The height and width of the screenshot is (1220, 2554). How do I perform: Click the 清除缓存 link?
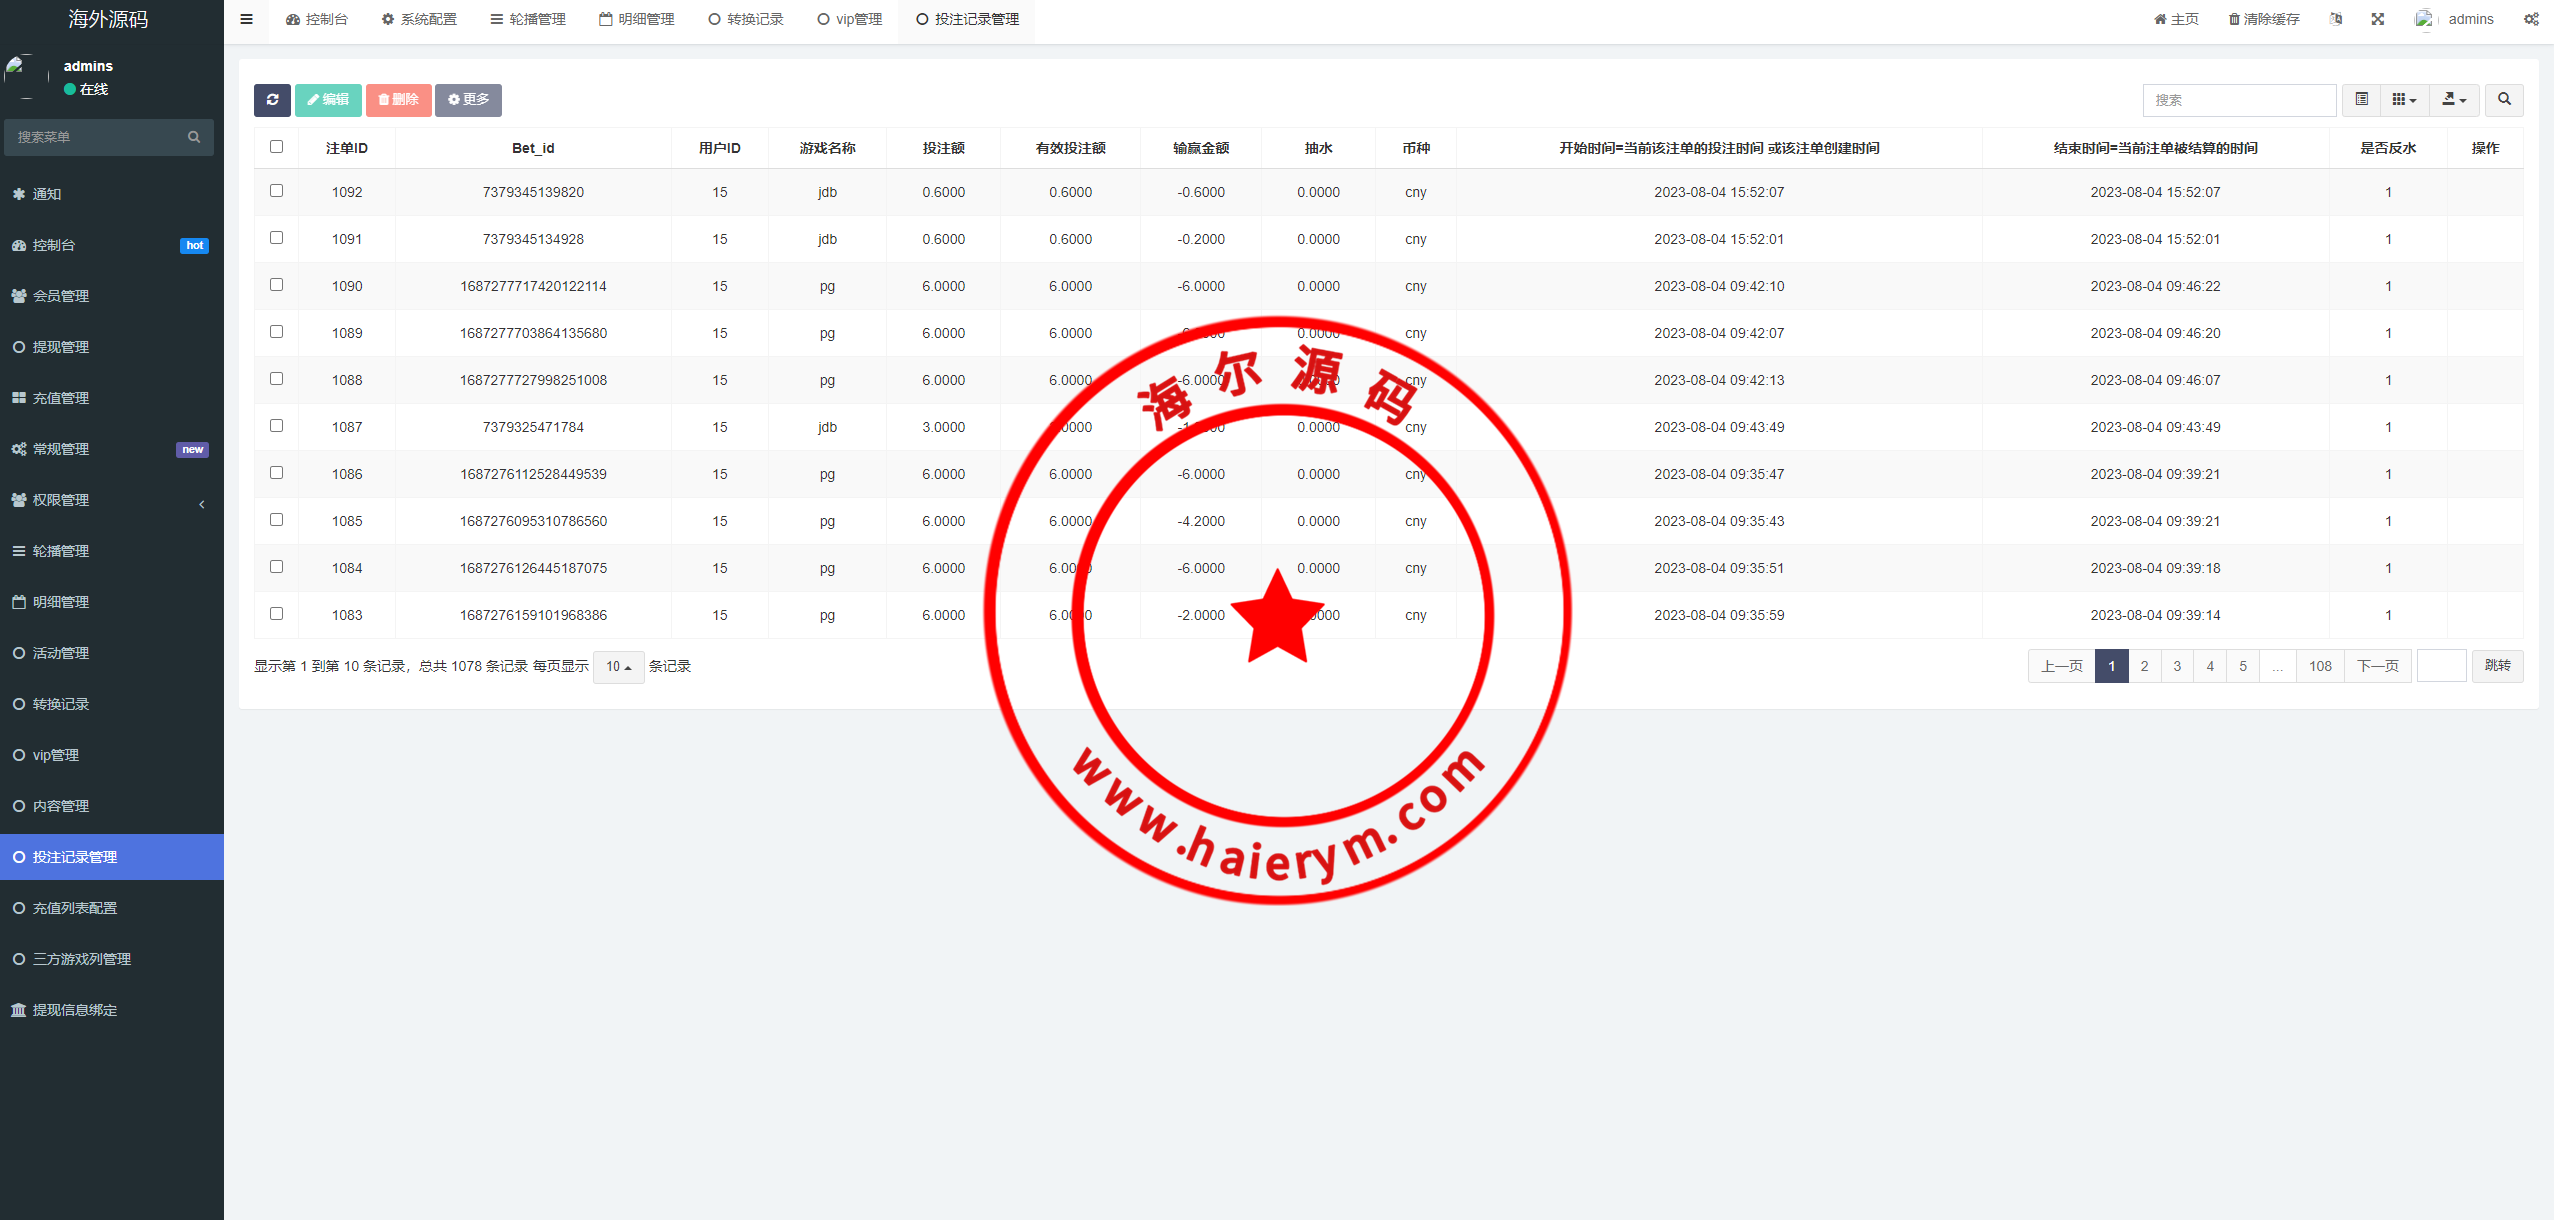[x=2264, y=19]
